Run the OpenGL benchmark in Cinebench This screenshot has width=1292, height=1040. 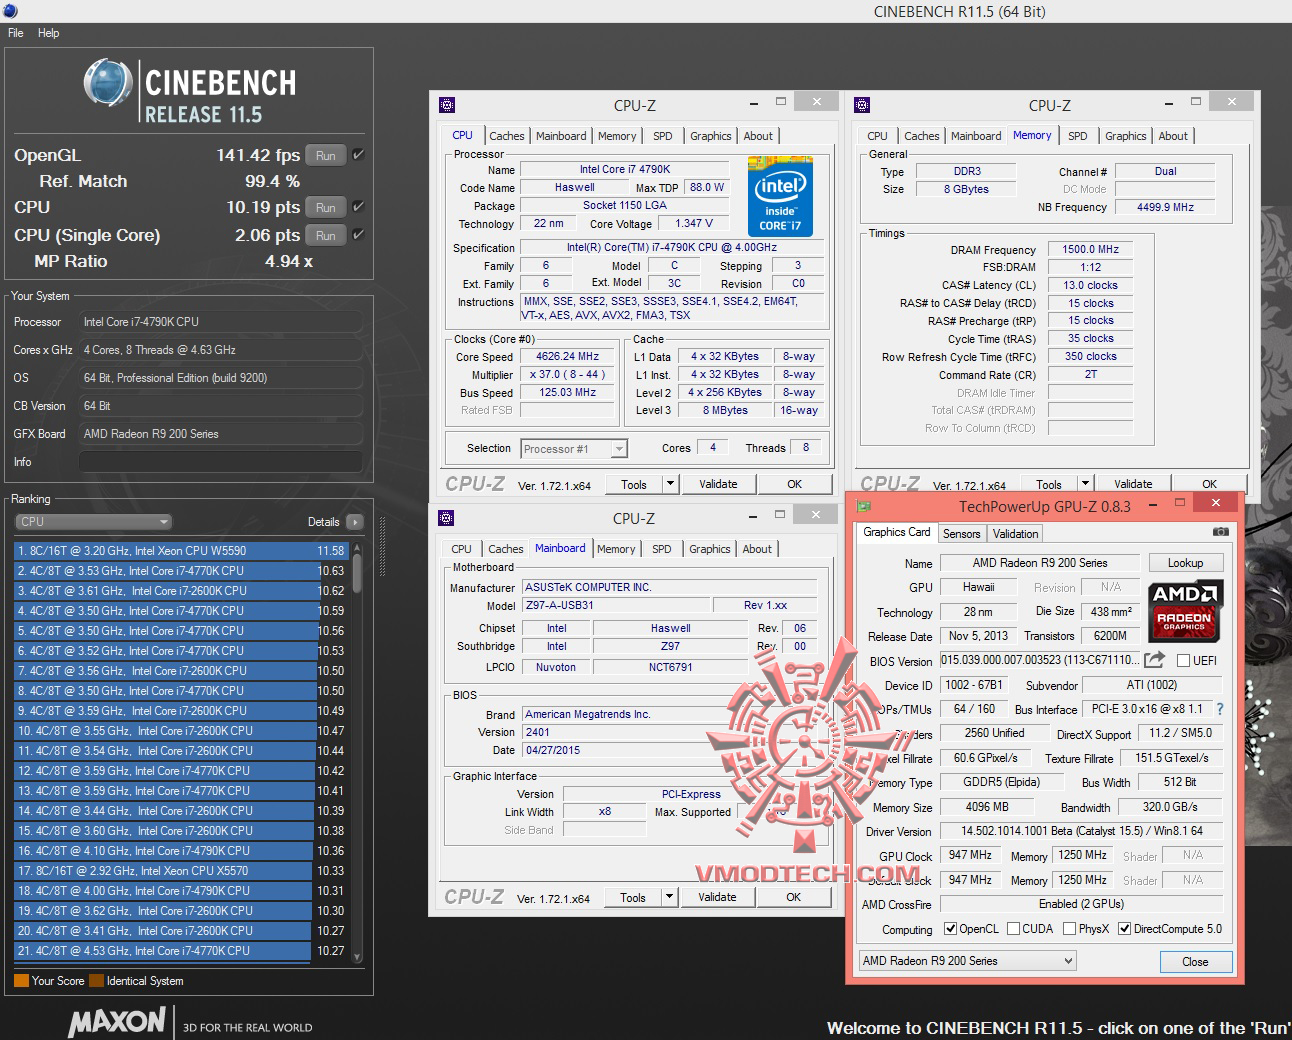pyautogui.click(x=326, y=155)
